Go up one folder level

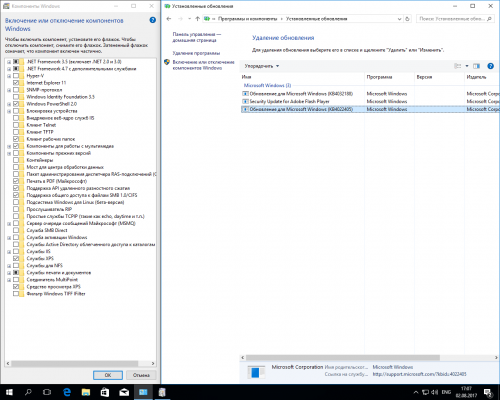[x=197, y=19]
